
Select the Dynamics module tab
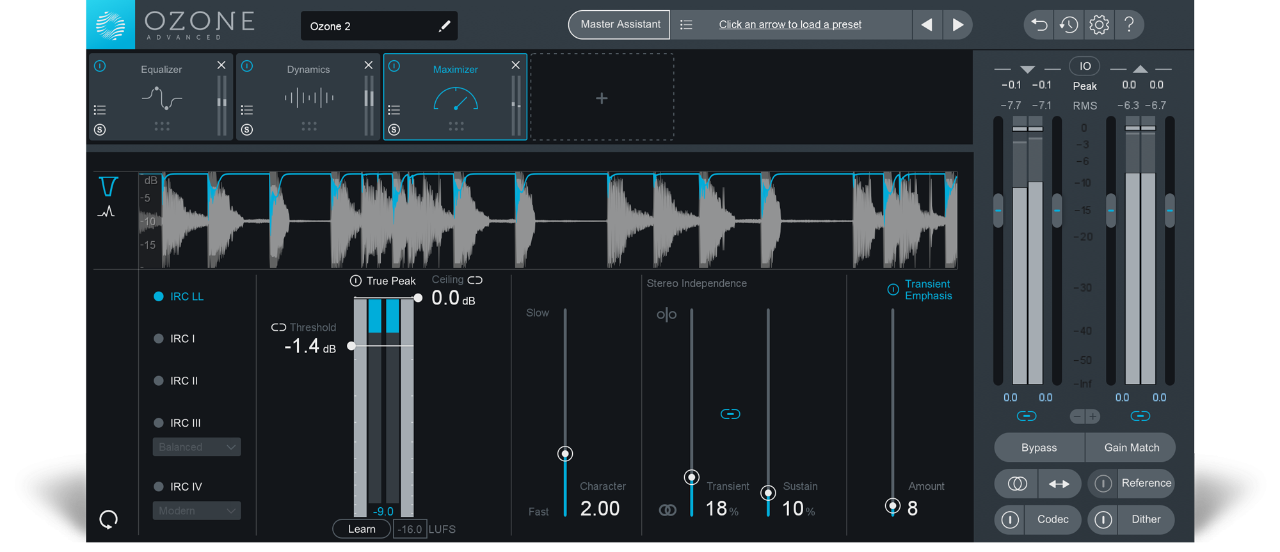pos(308,97)
